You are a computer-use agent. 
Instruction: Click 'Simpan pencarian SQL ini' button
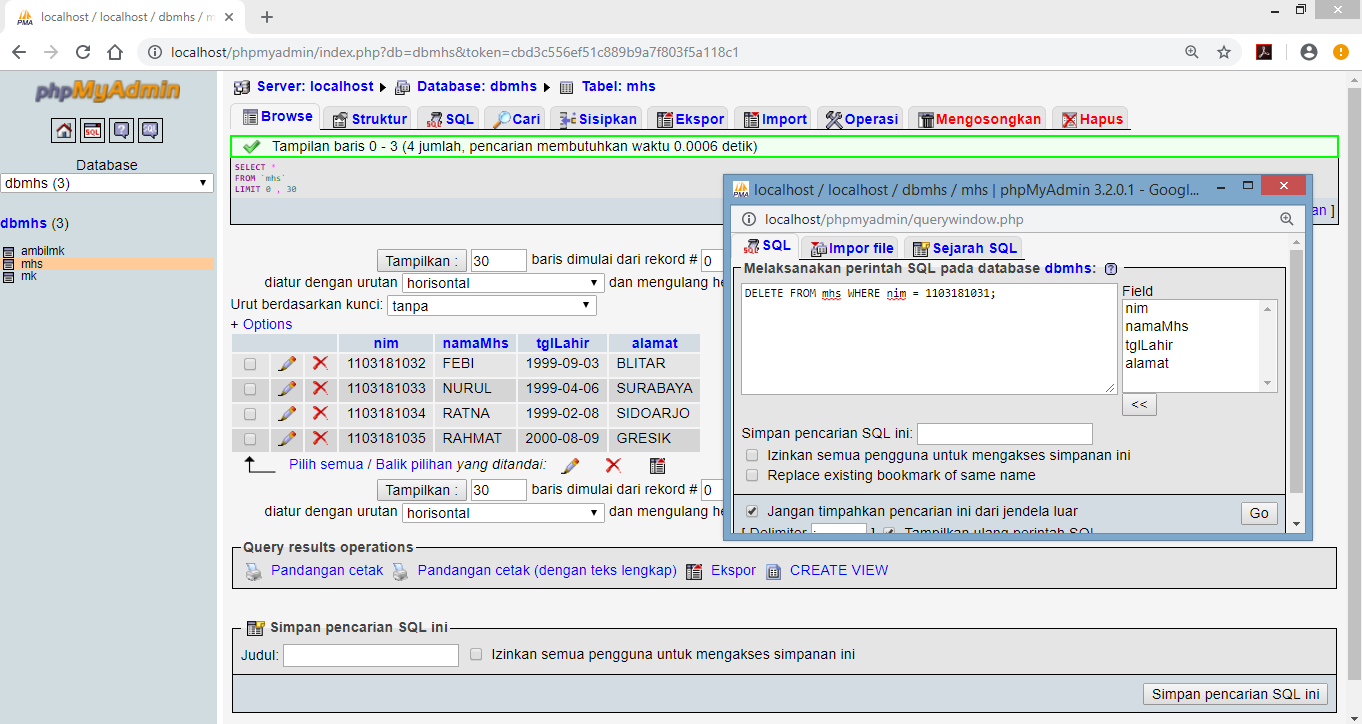(1235, 694)
